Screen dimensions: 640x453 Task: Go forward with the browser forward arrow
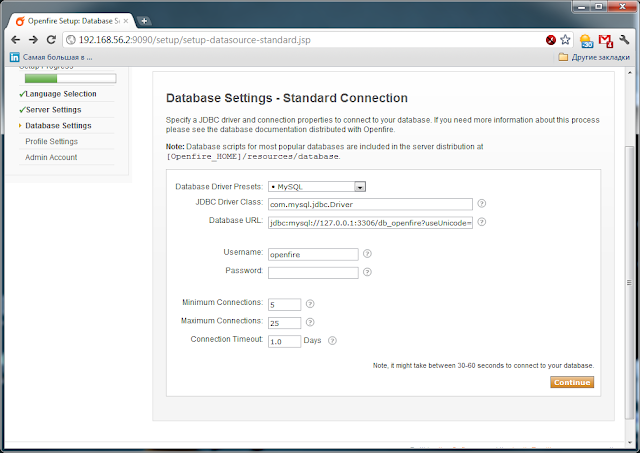pos(33,40)
